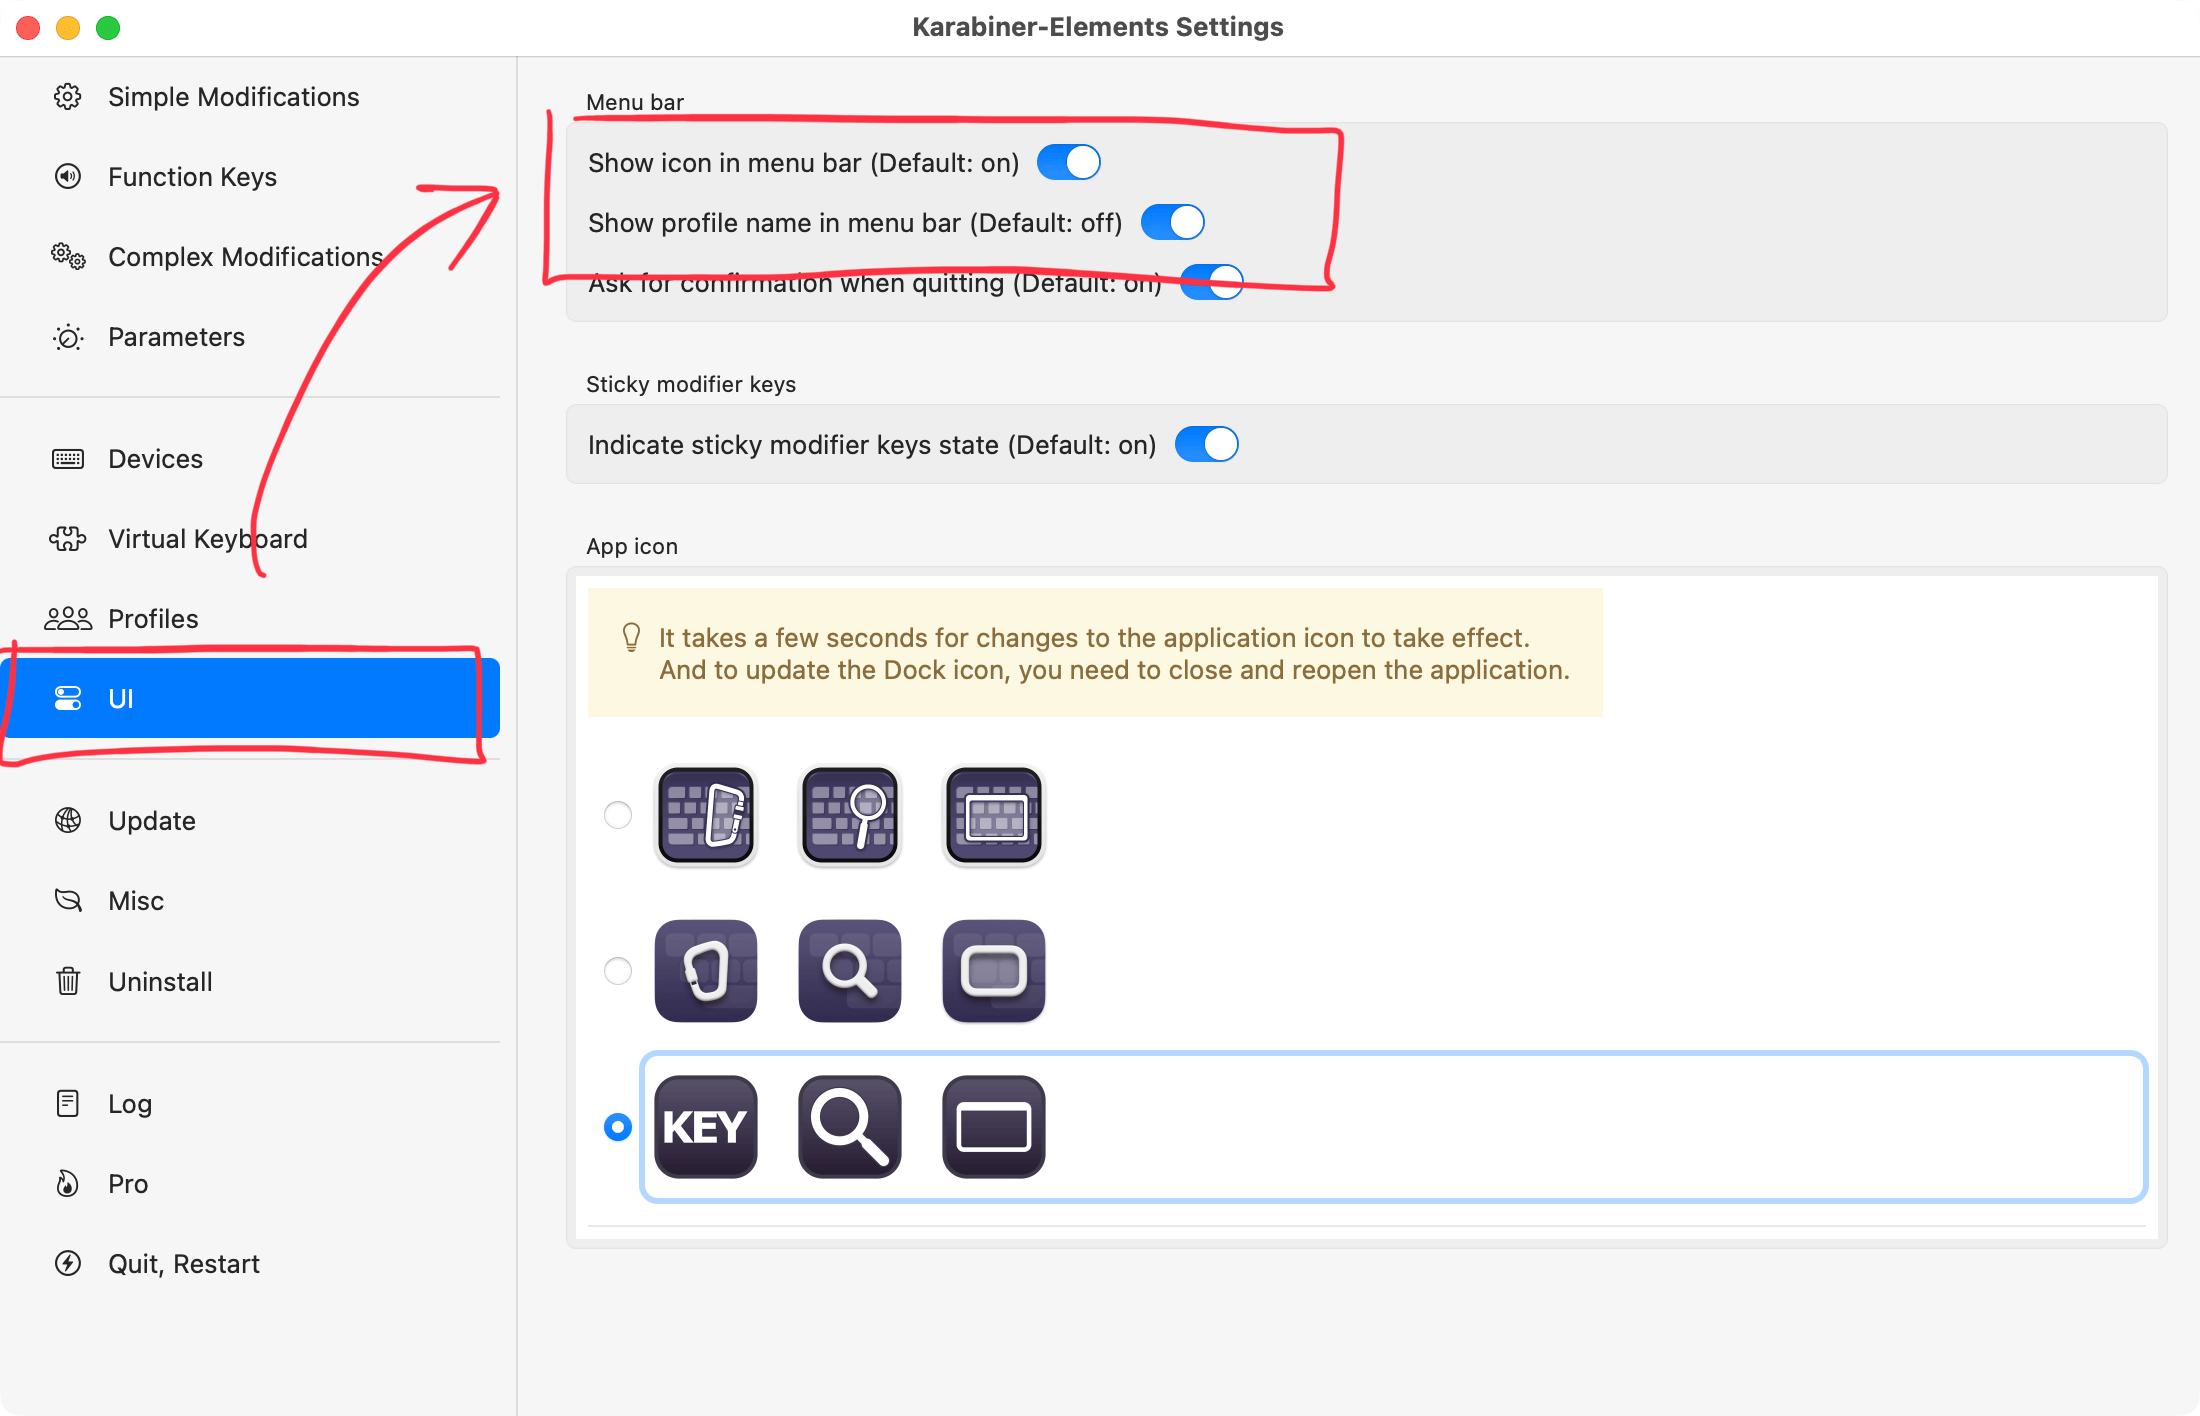The width and height of the screenshot is (2200, 1416).
Task: Select first app icon style radio button
Action: tap(617, 813)
